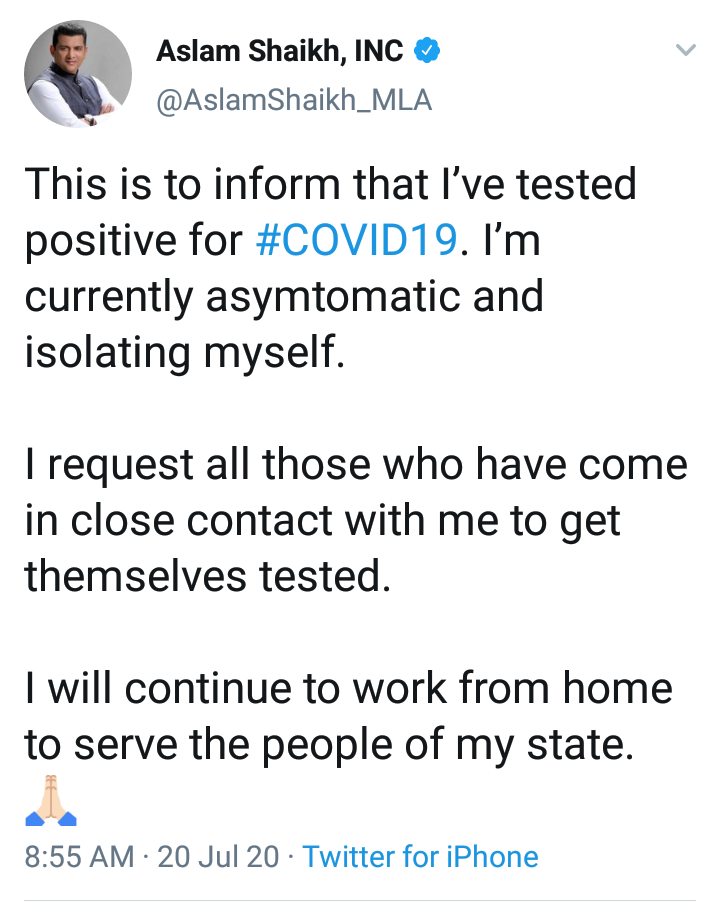Click the line "I will continue to work from home"
This screenshot has width=720, height=901.
pos(348,688)
